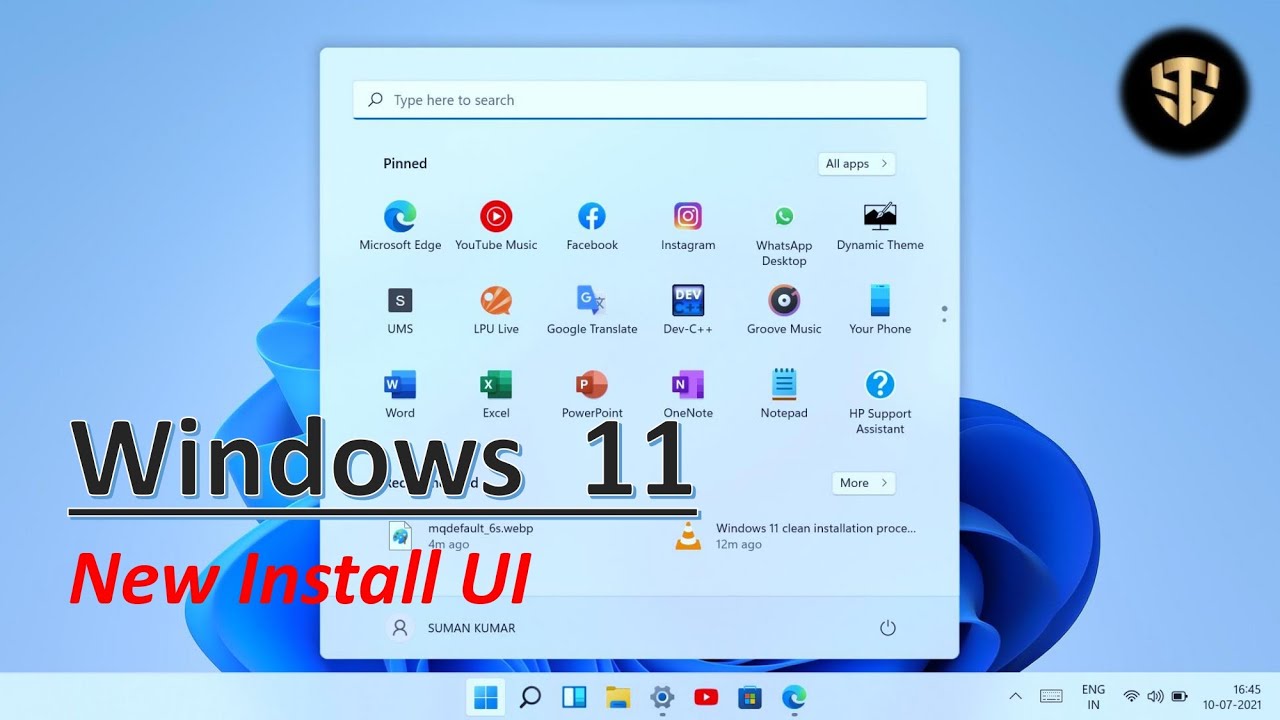This screenshot has height=720, width=1280.
Task: Open Microsoft Store on taskbar
Action: pyautogui.click(x=750, y=697)
